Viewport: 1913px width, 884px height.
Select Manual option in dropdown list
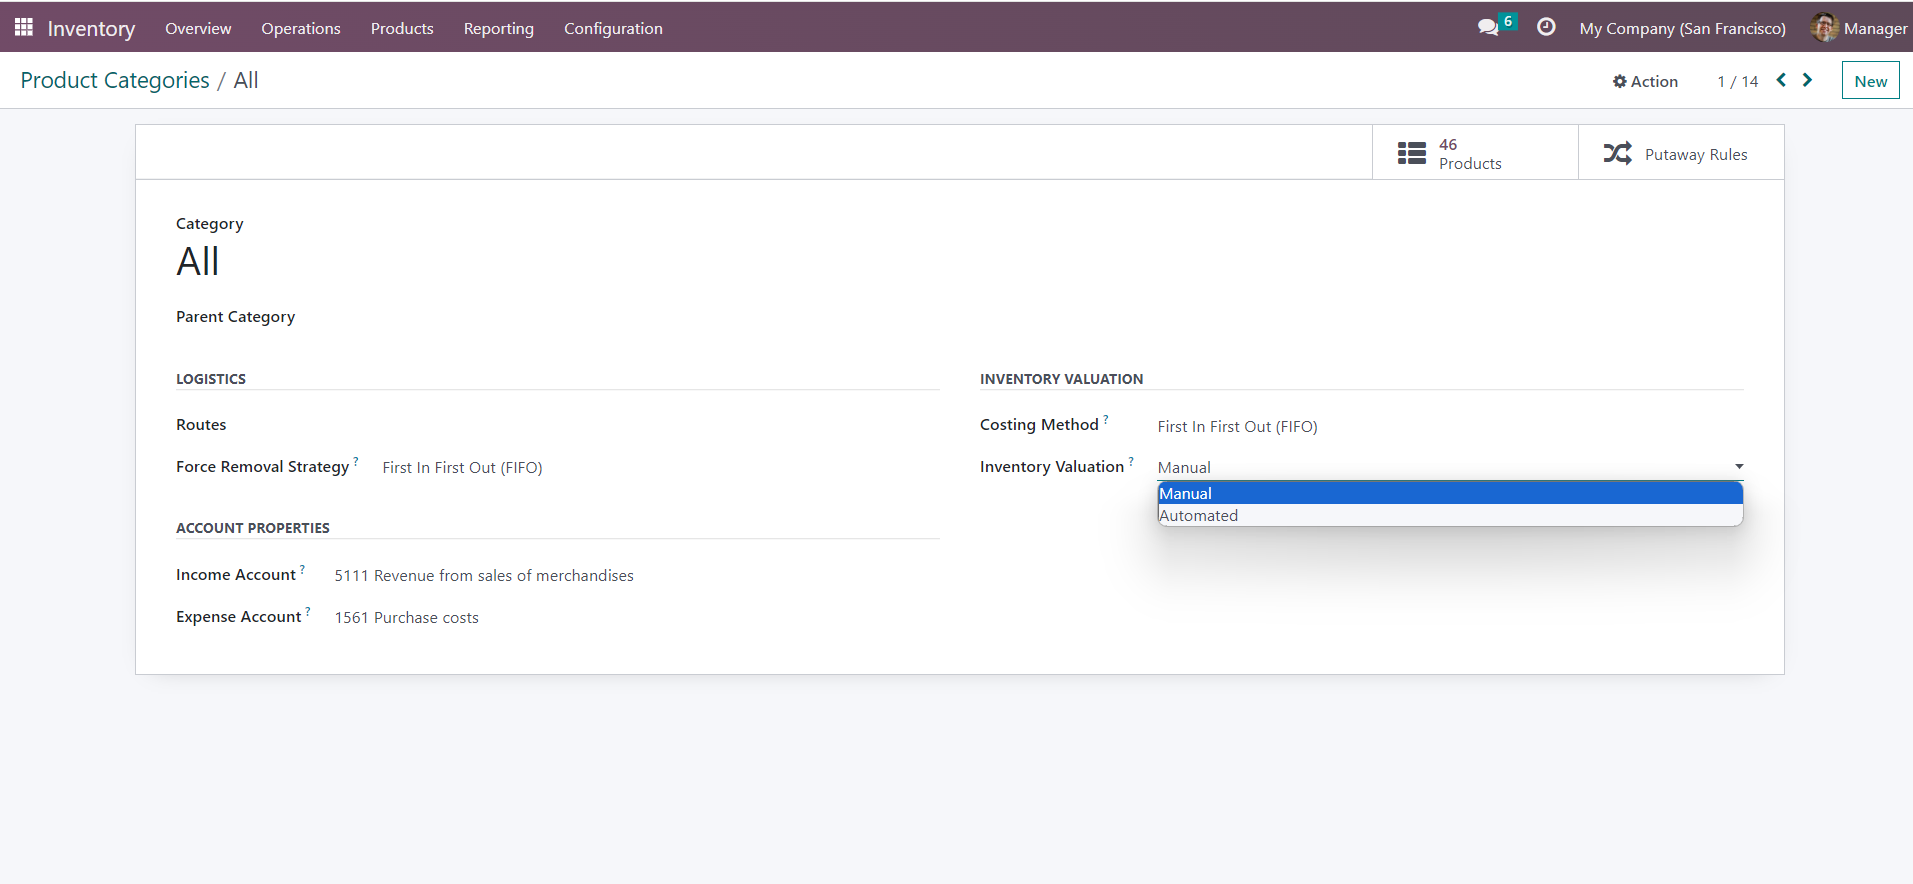(x=1186, y=494)
